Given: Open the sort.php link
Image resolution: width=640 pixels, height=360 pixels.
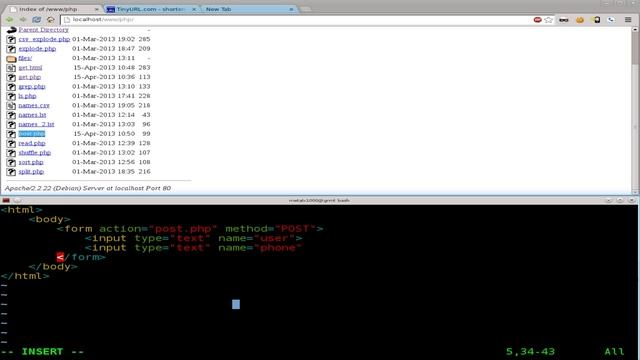Looking at the screenshot, I should pyautogui.click(x=31, y=162).
